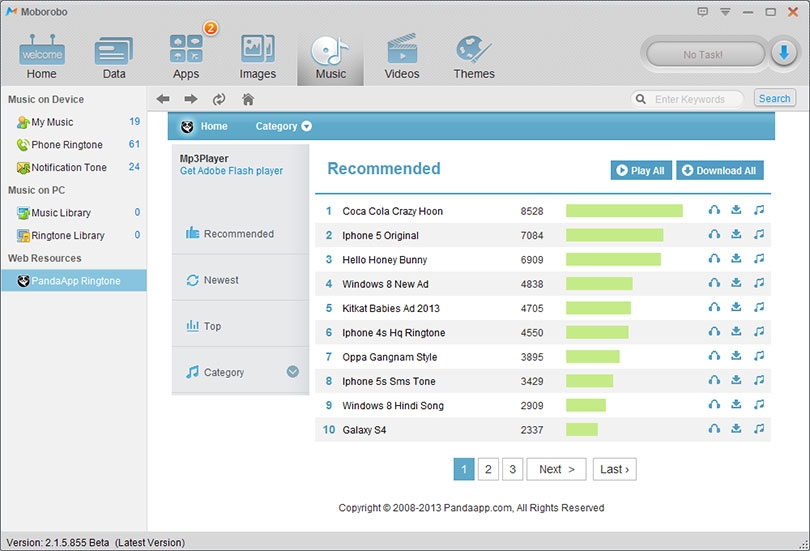The height and width of the screenshot is (551, 810).
Task: Jump to the Last page
Action: coord(615,469)
